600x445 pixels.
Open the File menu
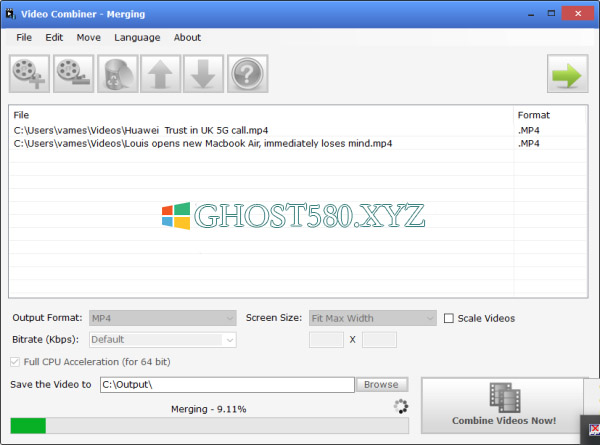24,37
